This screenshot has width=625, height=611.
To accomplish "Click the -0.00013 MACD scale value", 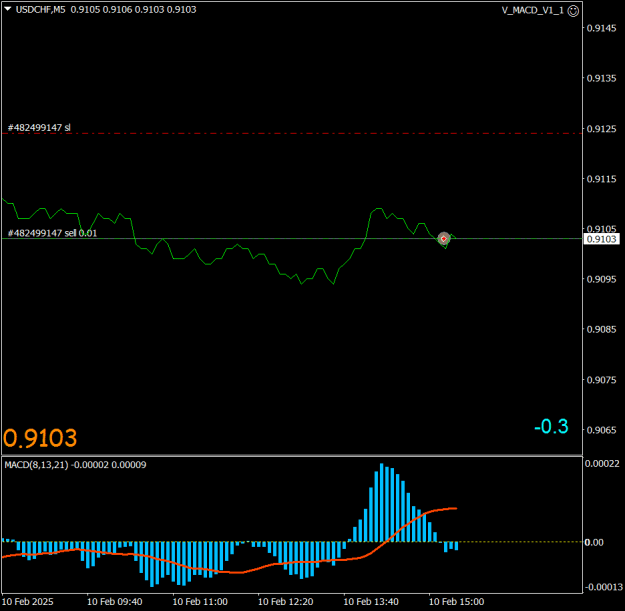I will tap(603, 587).
